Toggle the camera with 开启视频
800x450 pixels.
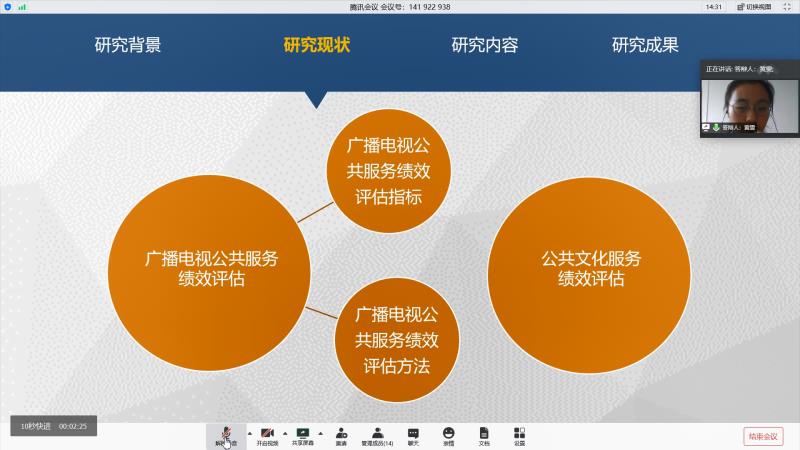pos(267,434)
